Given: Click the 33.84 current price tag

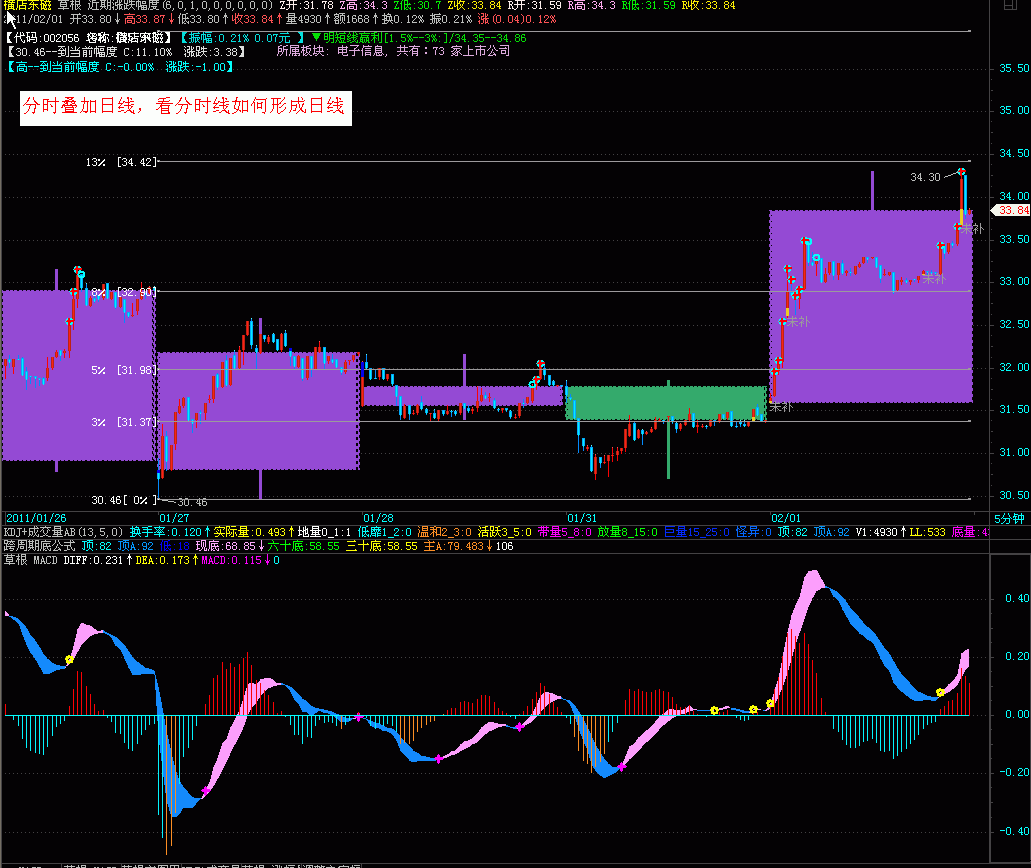Looking at the screenshot, I should click(1012, 211).
